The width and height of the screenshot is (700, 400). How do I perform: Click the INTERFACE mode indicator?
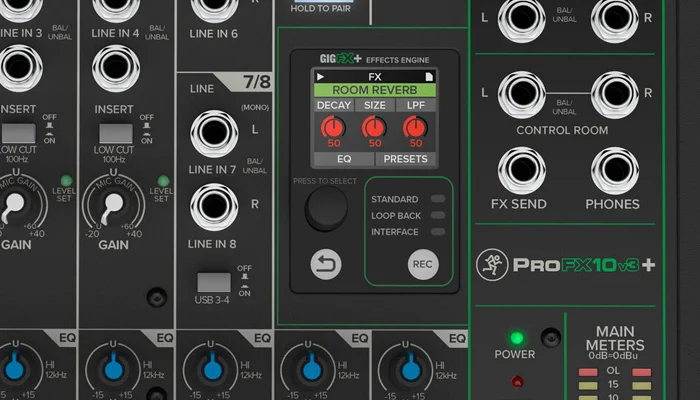pos(438,232)
